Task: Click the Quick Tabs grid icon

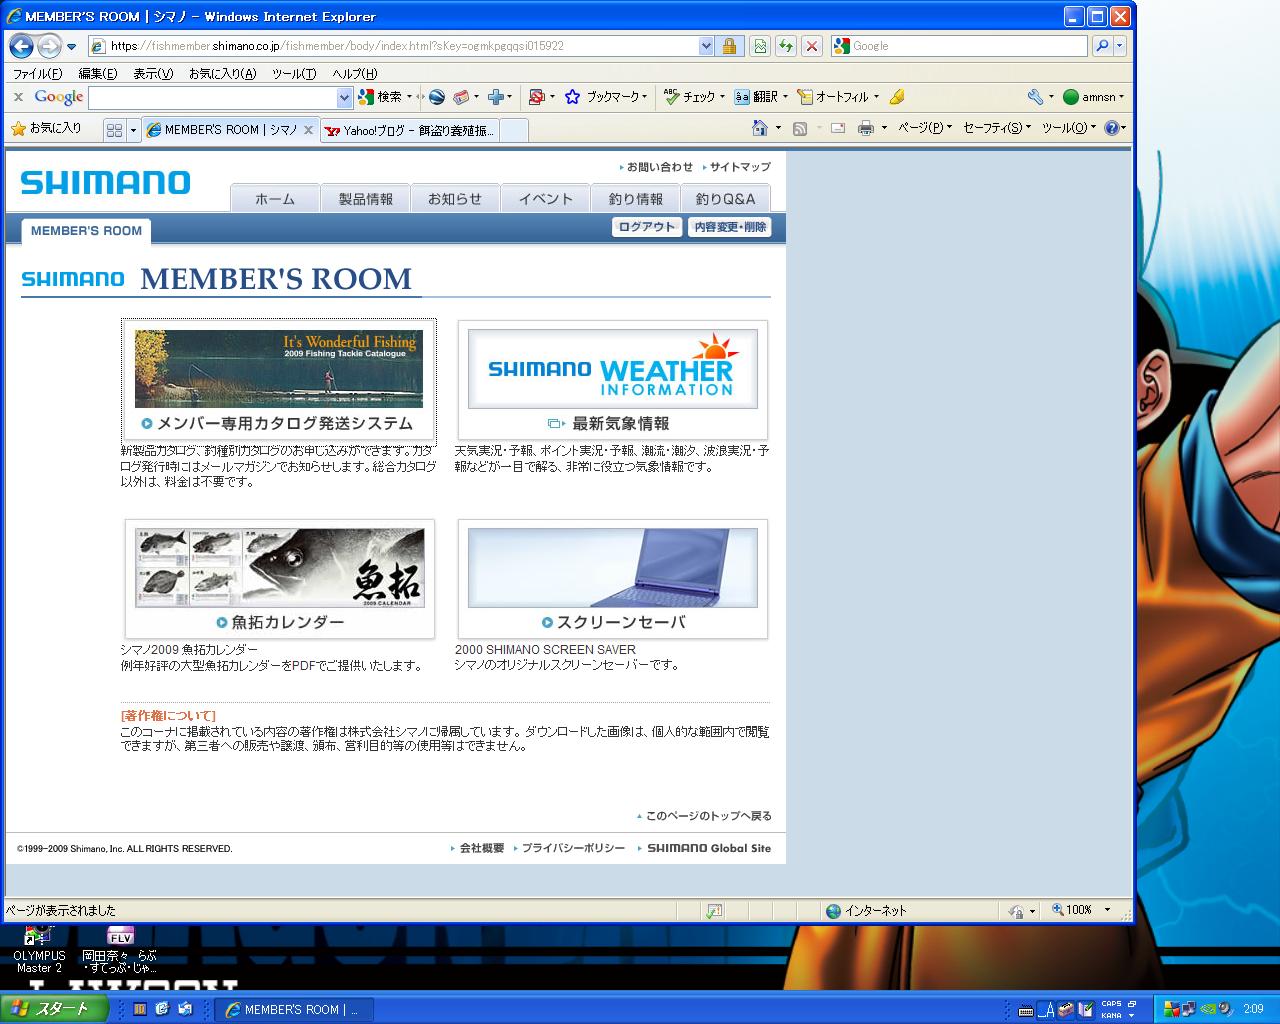Action: 114,130
